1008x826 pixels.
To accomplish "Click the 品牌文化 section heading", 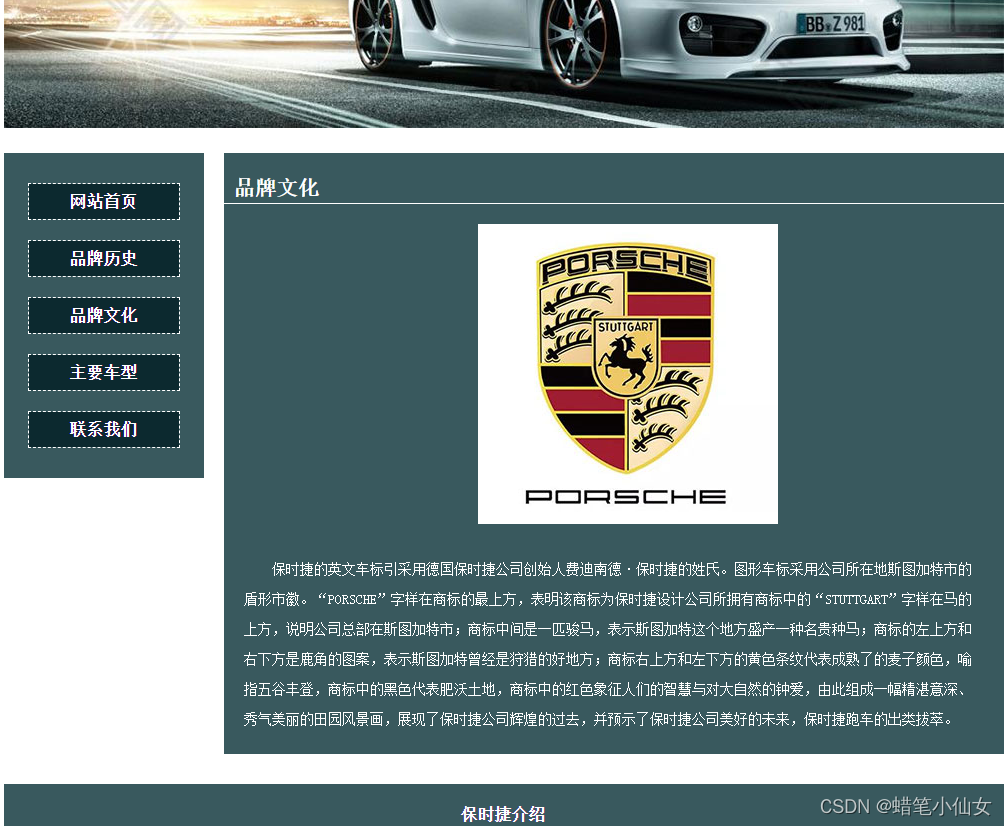I will (x=277, y=188).
